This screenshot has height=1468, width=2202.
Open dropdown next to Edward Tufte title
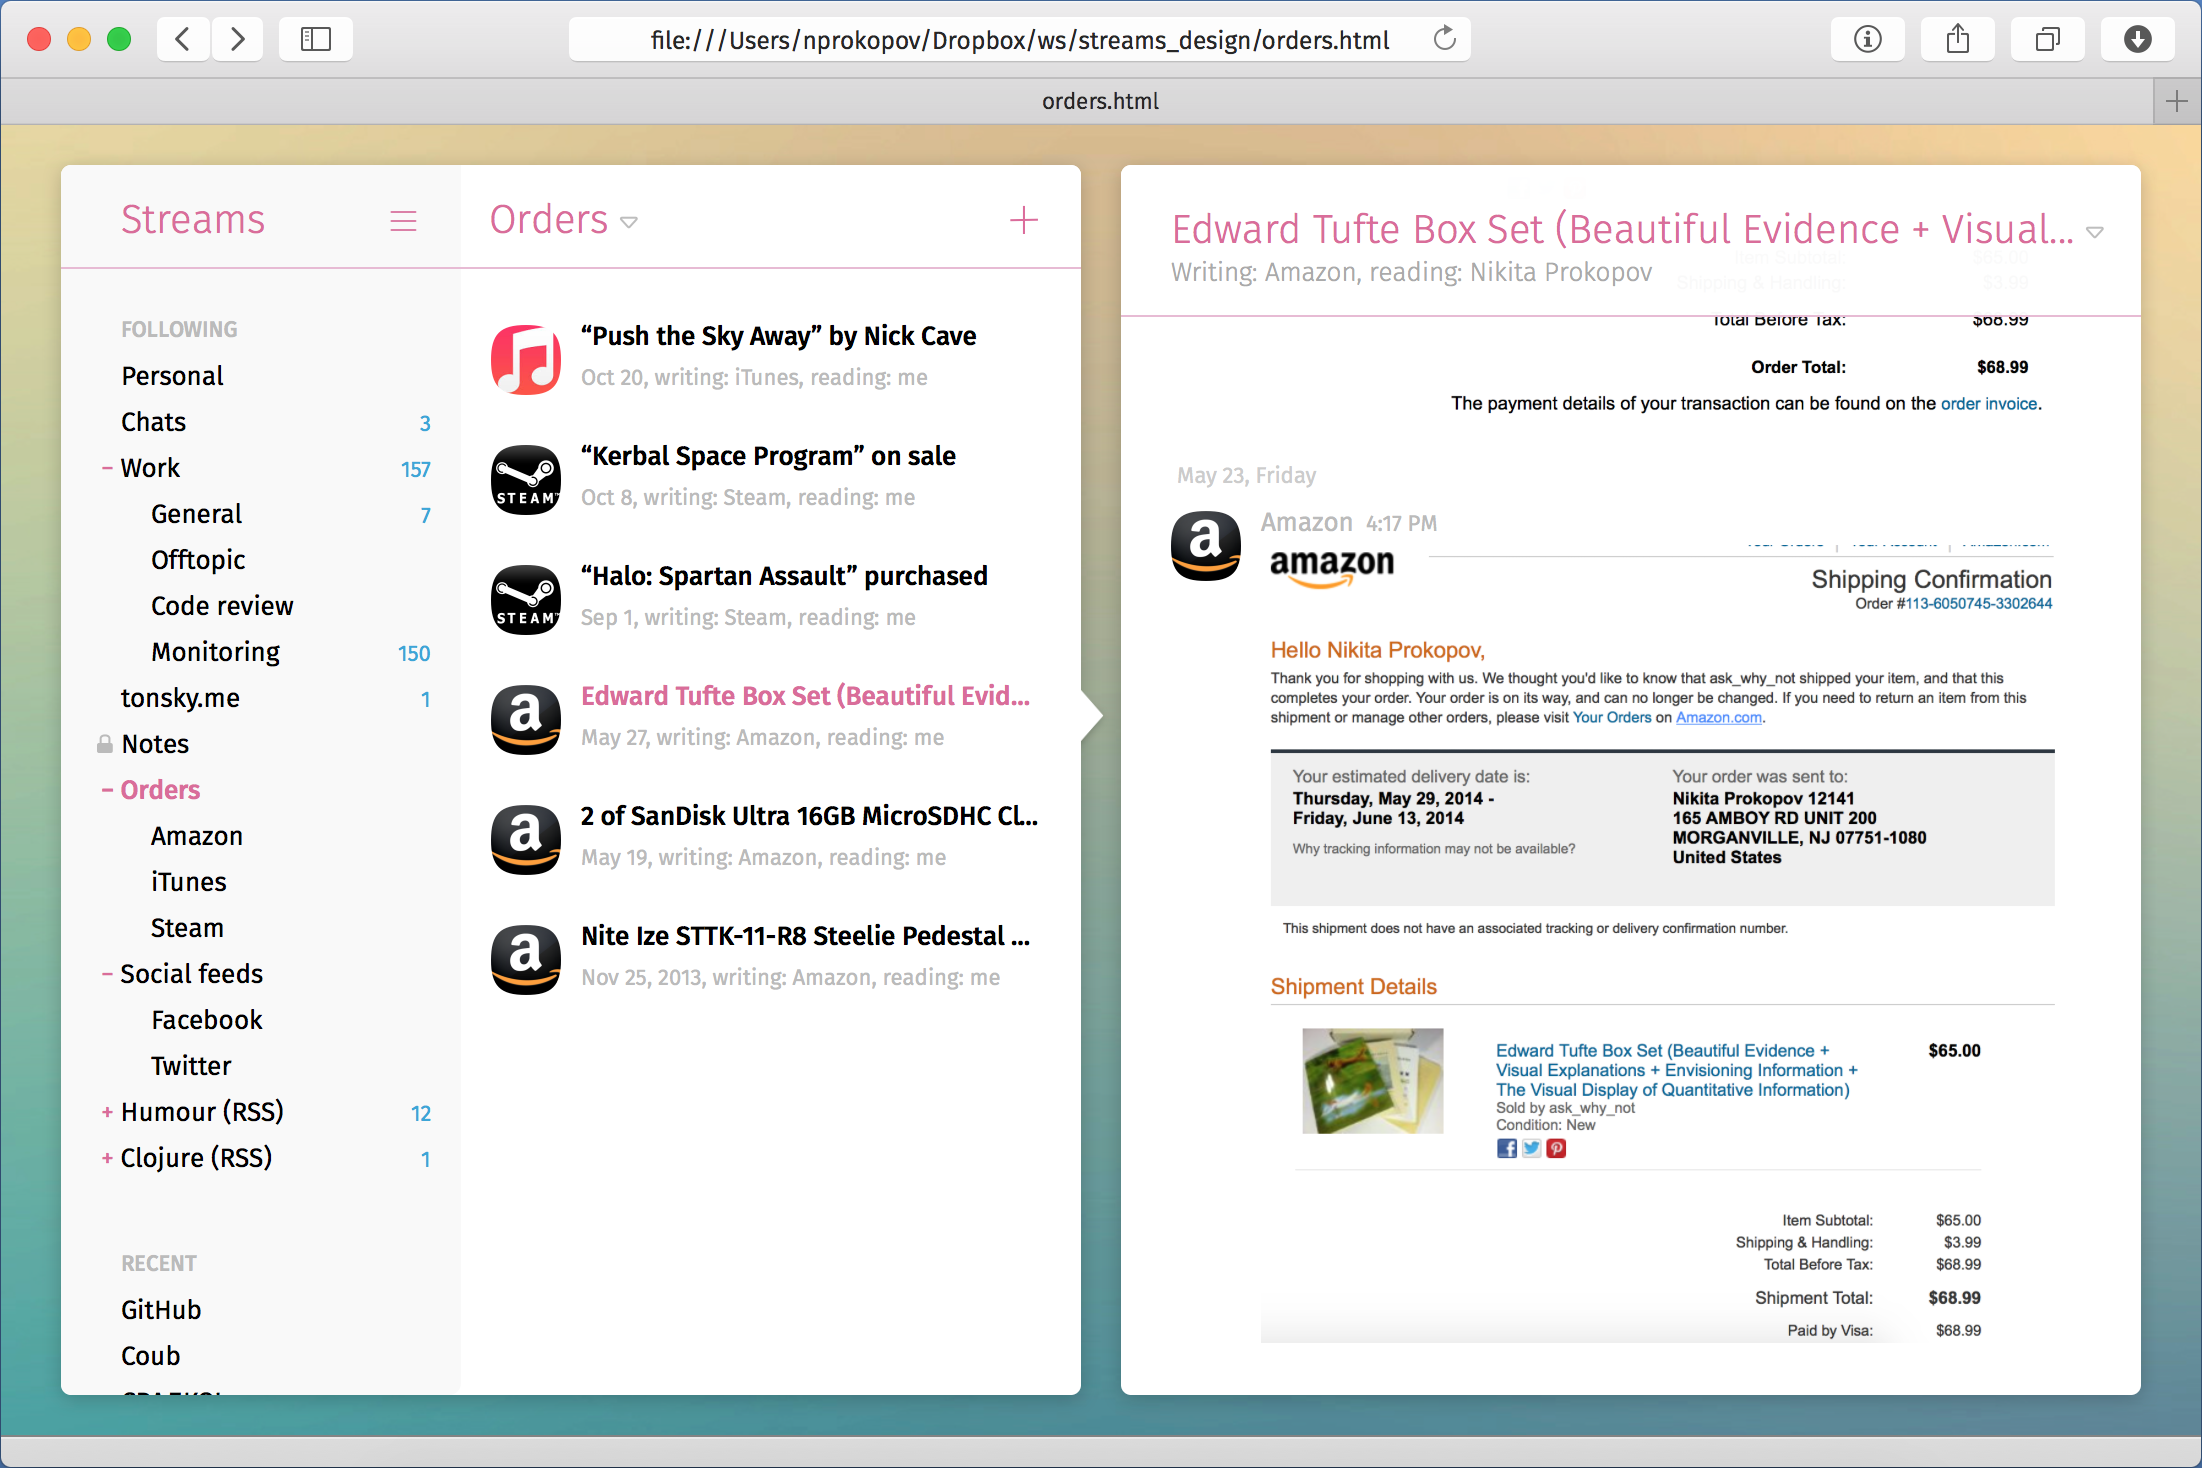click(2094, 232)
